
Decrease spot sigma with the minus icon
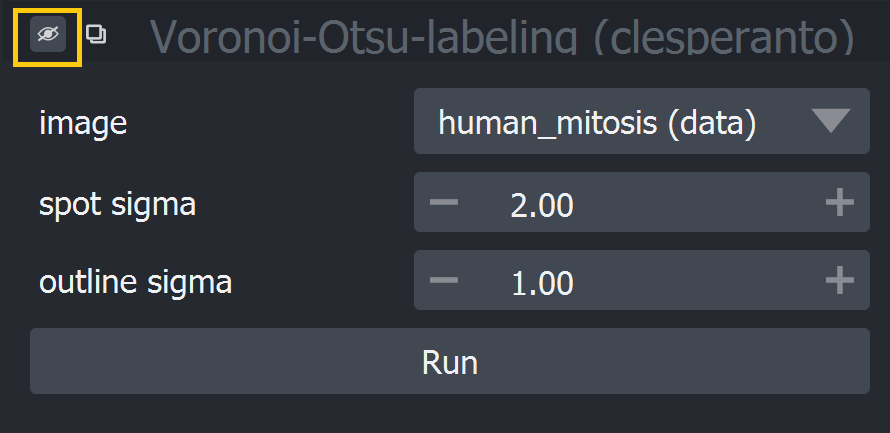[443, 202]
